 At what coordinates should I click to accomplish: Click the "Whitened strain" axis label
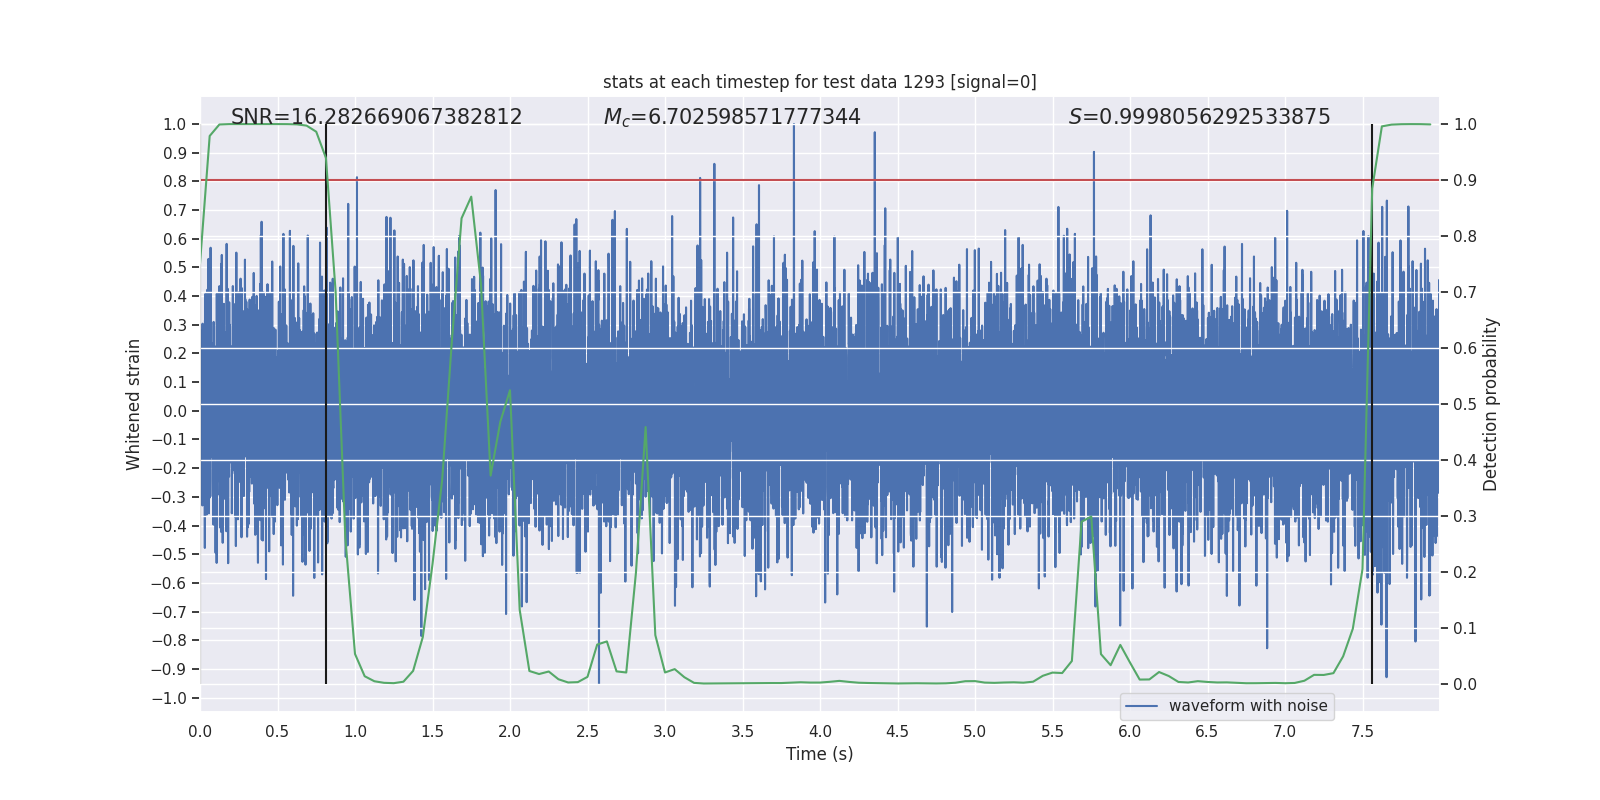(x=134, y=404)
